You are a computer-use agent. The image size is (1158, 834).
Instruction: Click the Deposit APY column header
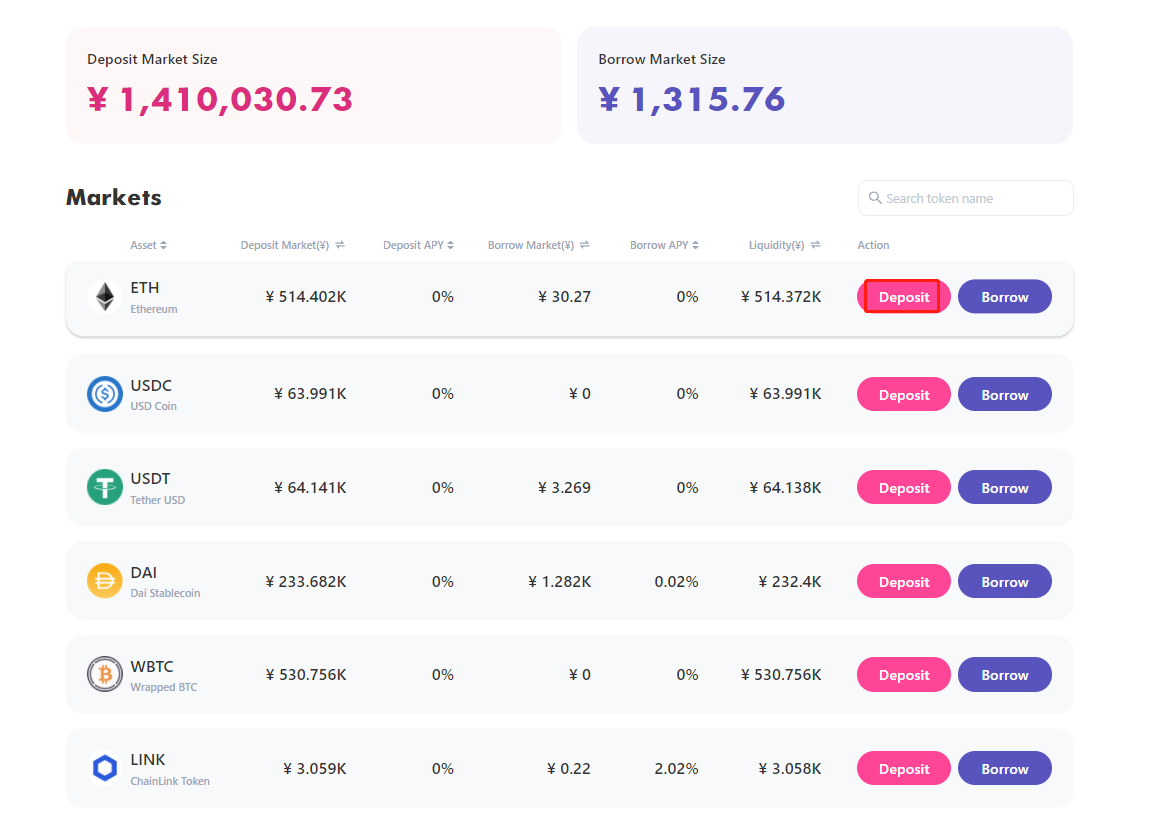(x=413, y=245)
